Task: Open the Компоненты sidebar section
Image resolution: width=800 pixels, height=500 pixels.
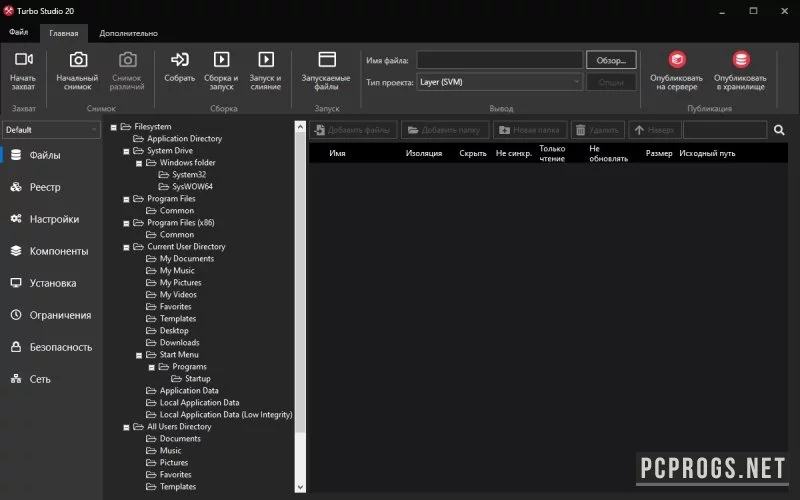Action: (51, 251)
